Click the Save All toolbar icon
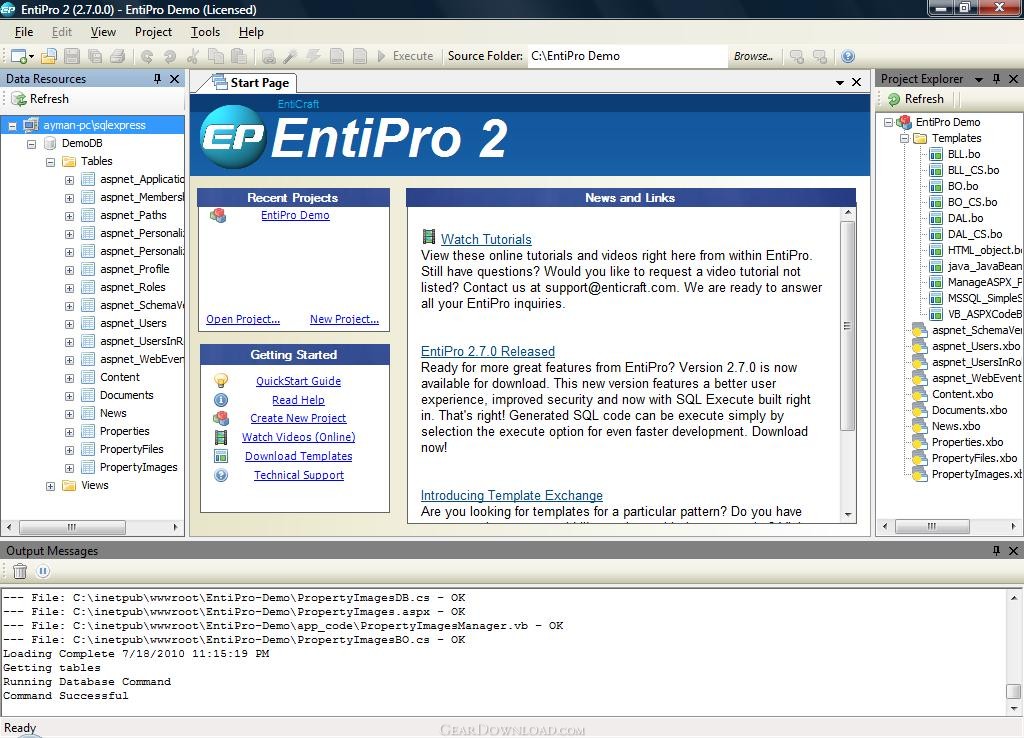Screen dimensions: 1024x738 [x=95, y=56]
